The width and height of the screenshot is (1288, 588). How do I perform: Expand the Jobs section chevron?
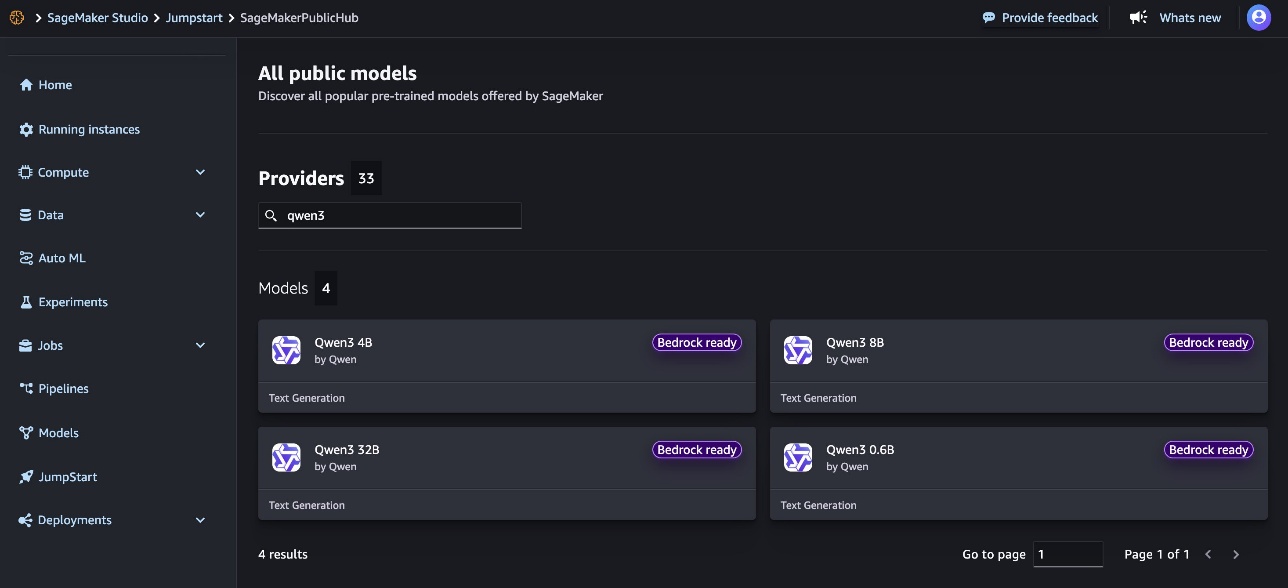[x=200, y=345]
